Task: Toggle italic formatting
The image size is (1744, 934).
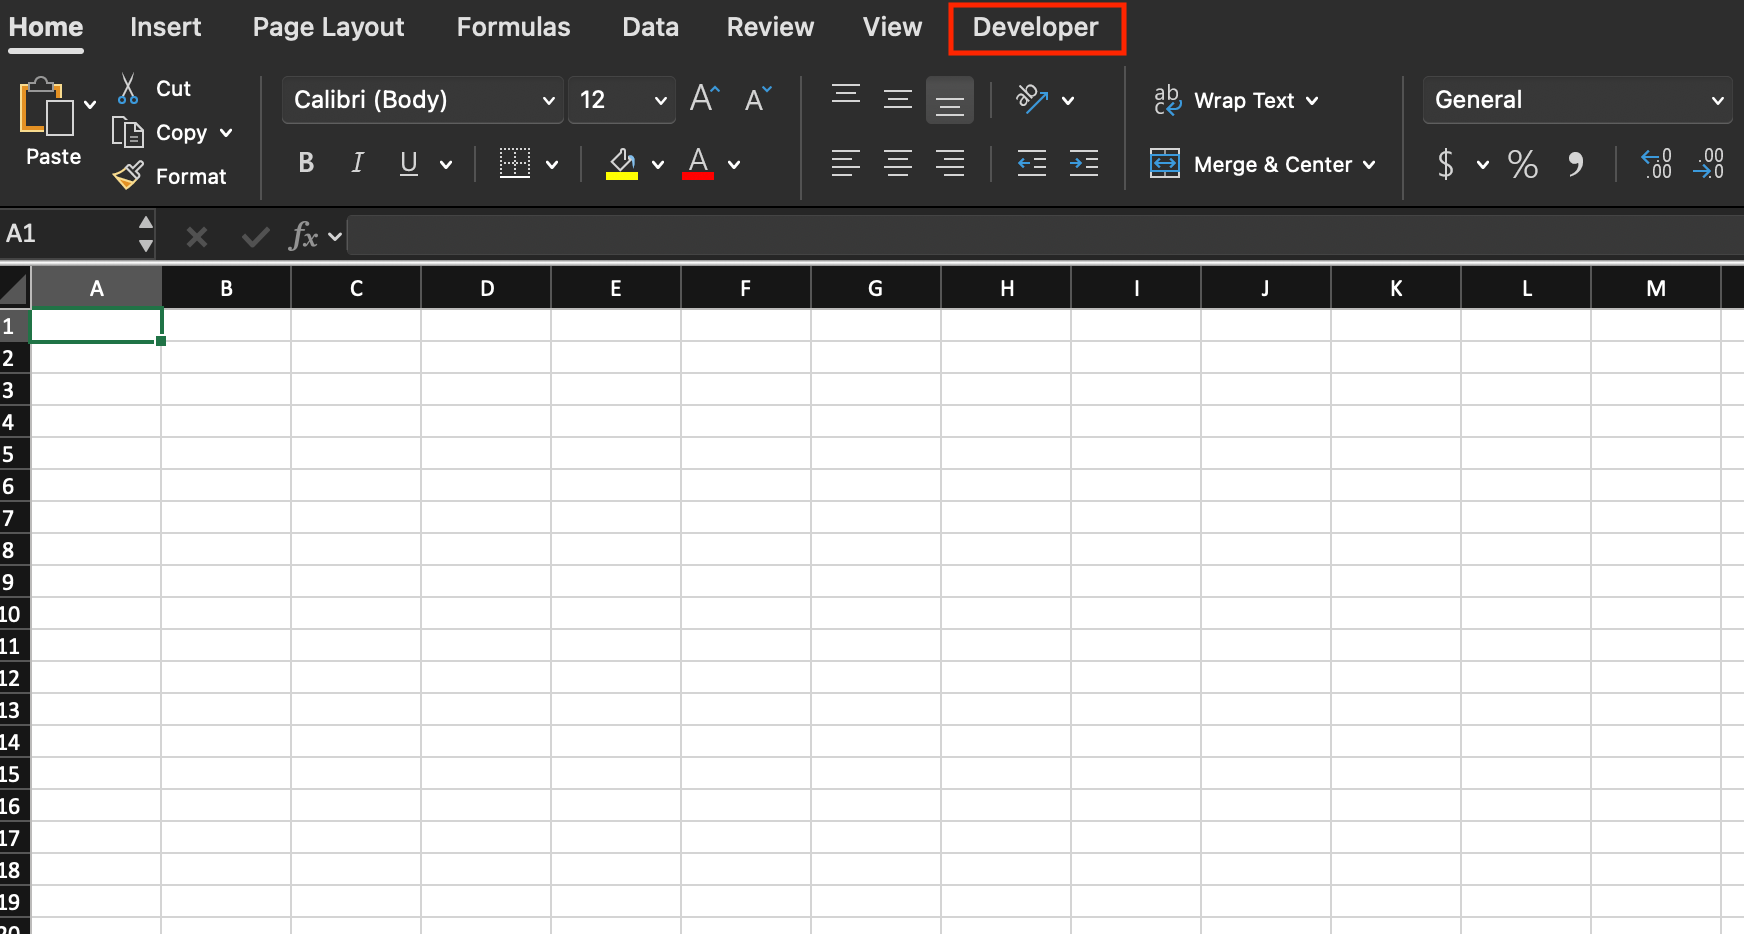Action: [x=357, y=163]
